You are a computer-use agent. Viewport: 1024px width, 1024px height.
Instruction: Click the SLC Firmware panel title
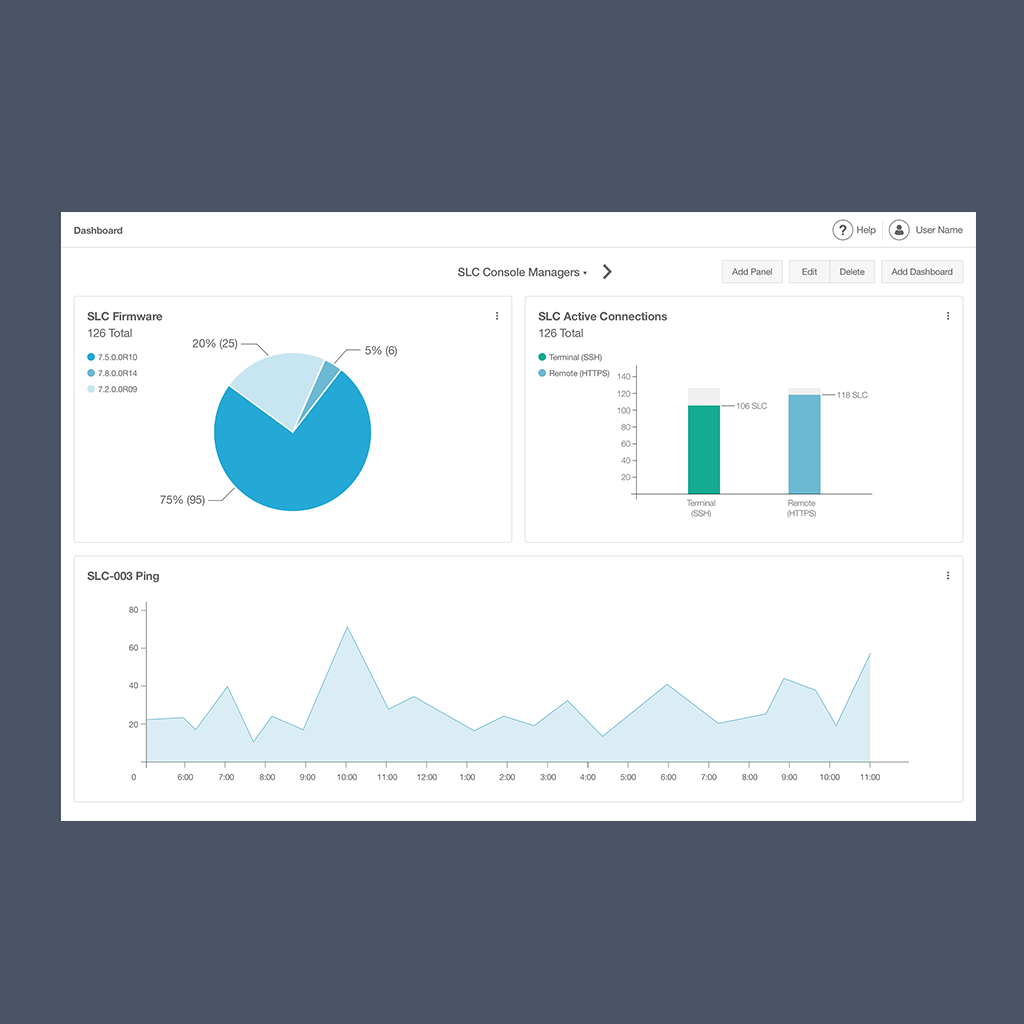[x=125, y=316]
